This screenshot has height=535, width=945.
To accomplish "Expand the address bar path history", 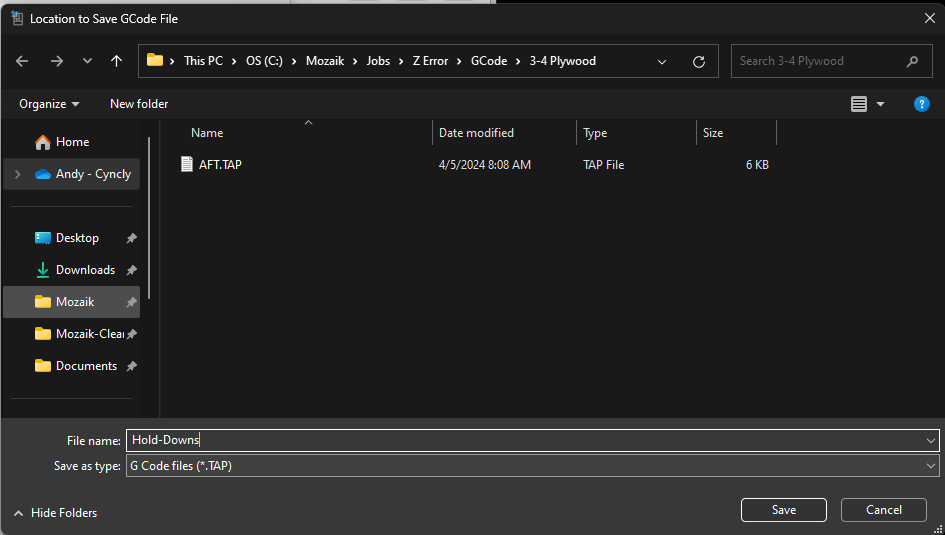I will (x=662, y=61).
